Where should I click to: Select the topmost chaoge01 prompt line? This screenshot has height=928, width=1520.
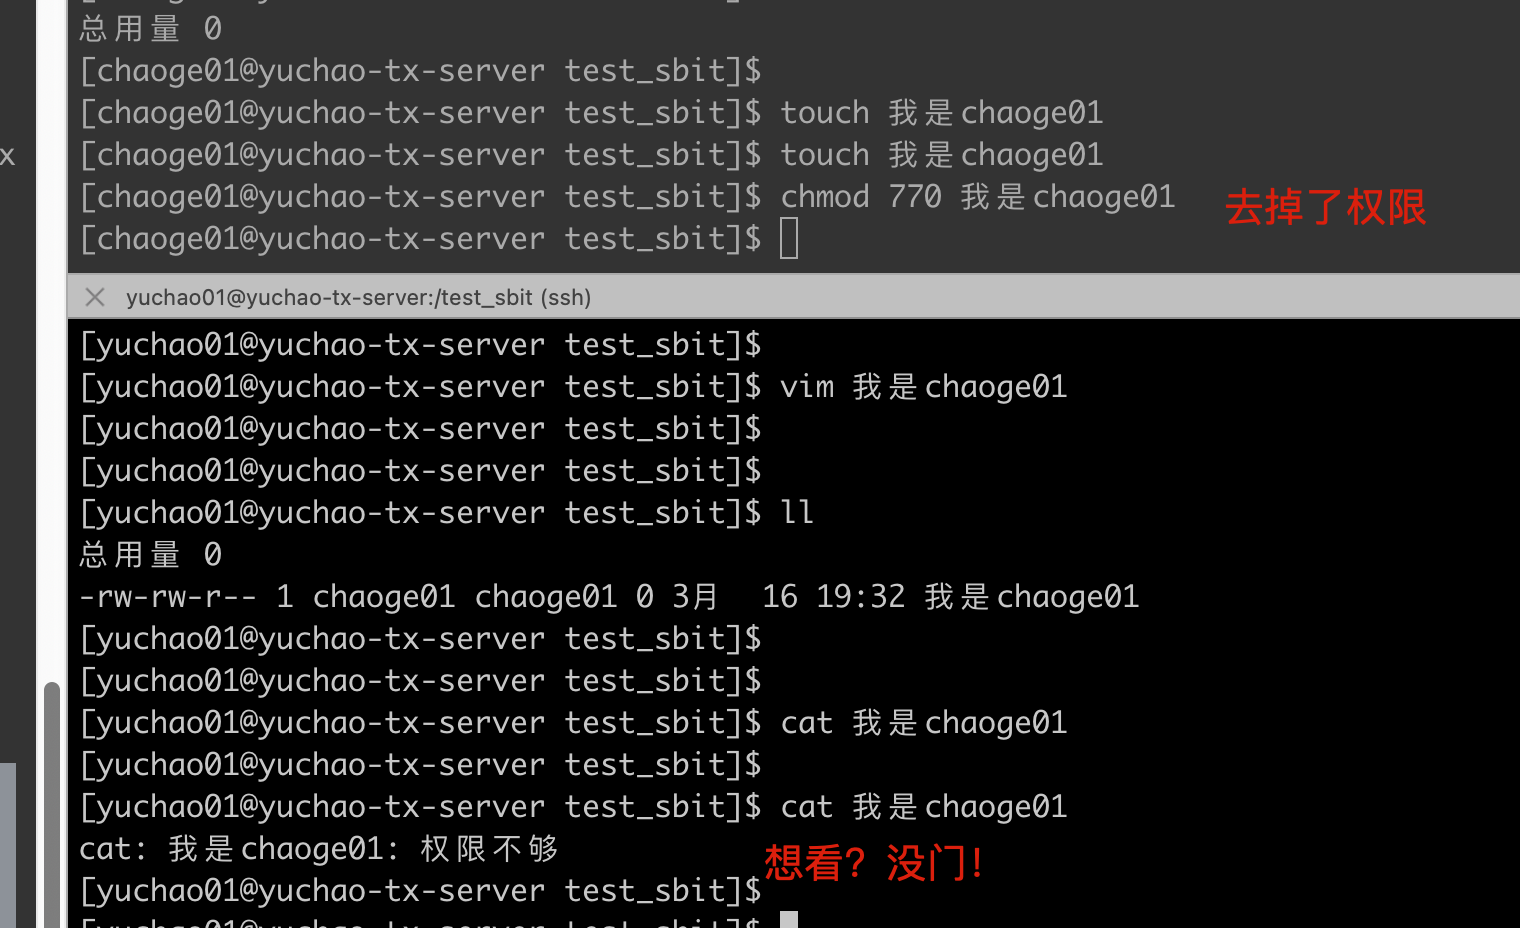tap(418, 70)
